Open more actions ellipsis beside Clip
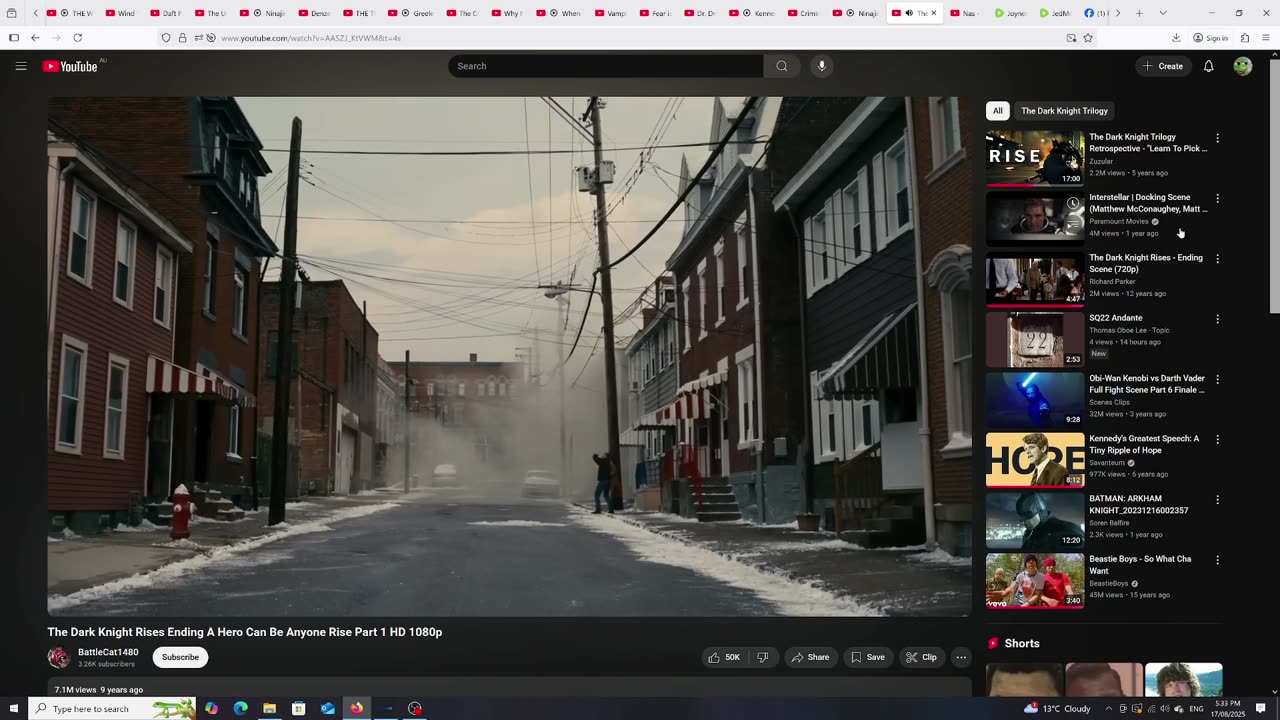Viewport: 1280px width, 720px height. pos(961,657)
